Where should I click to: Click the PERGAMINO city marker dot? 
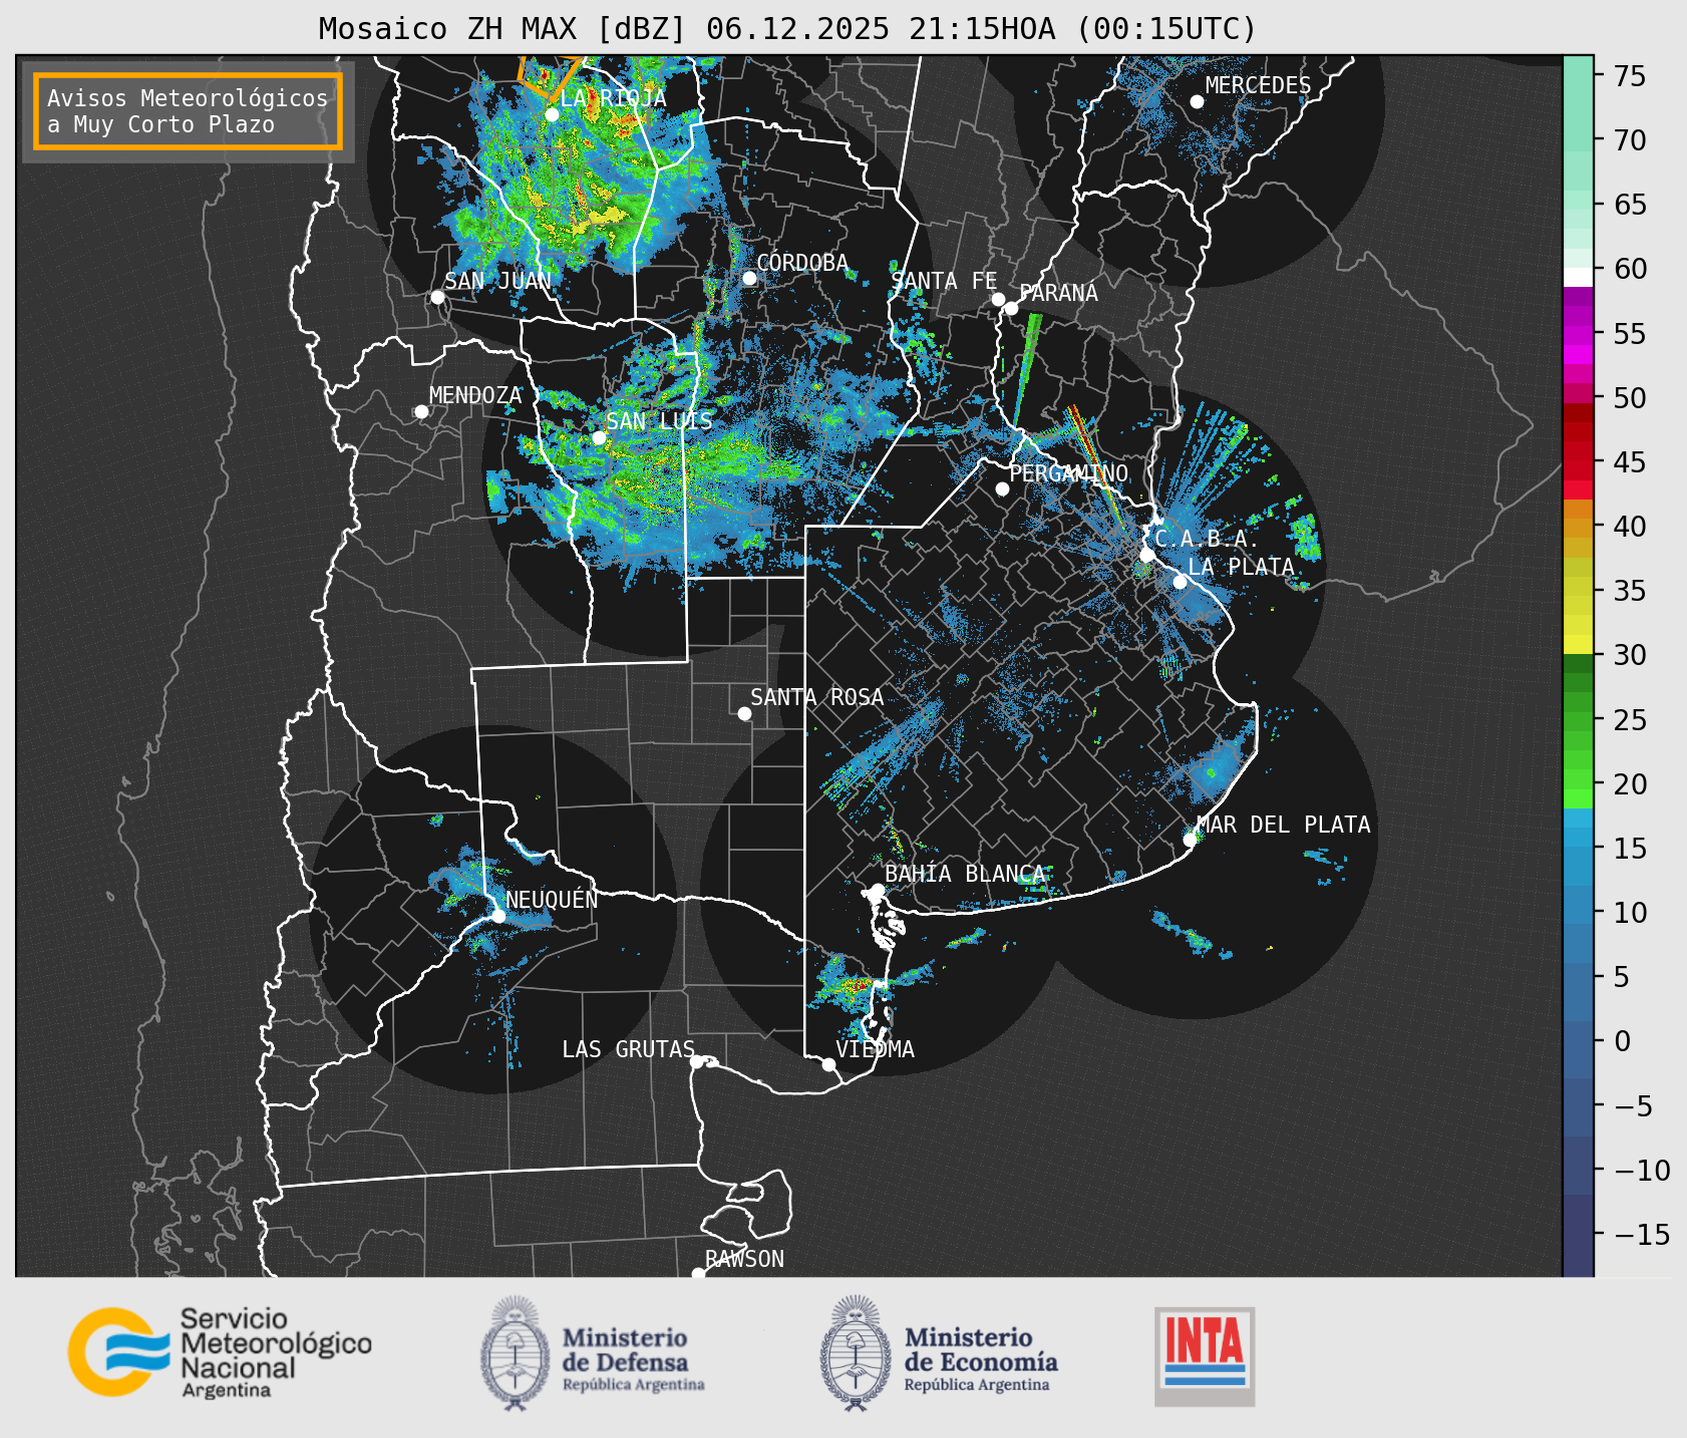click(x=1002, y=489)
